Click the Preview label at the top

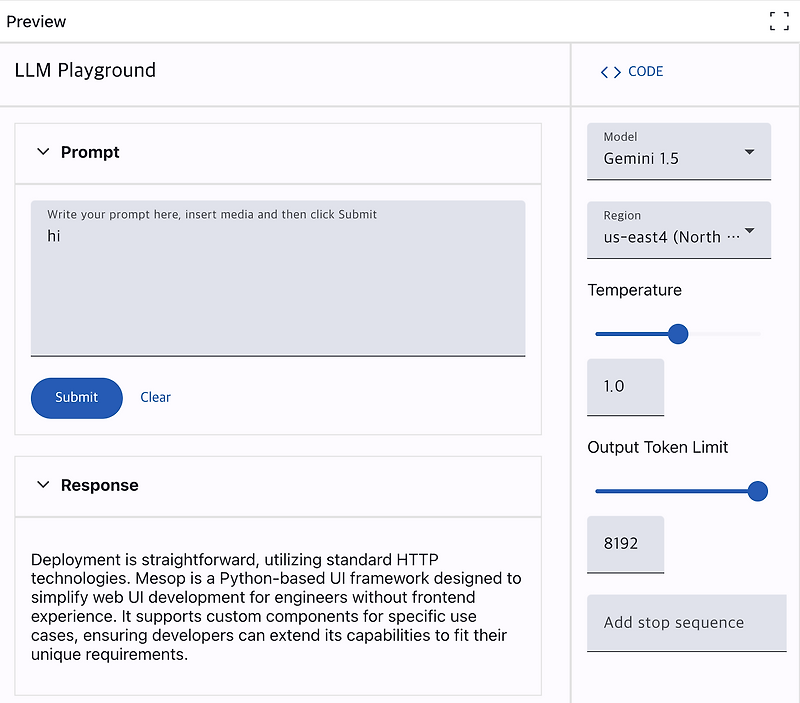(x=36, y=21)
